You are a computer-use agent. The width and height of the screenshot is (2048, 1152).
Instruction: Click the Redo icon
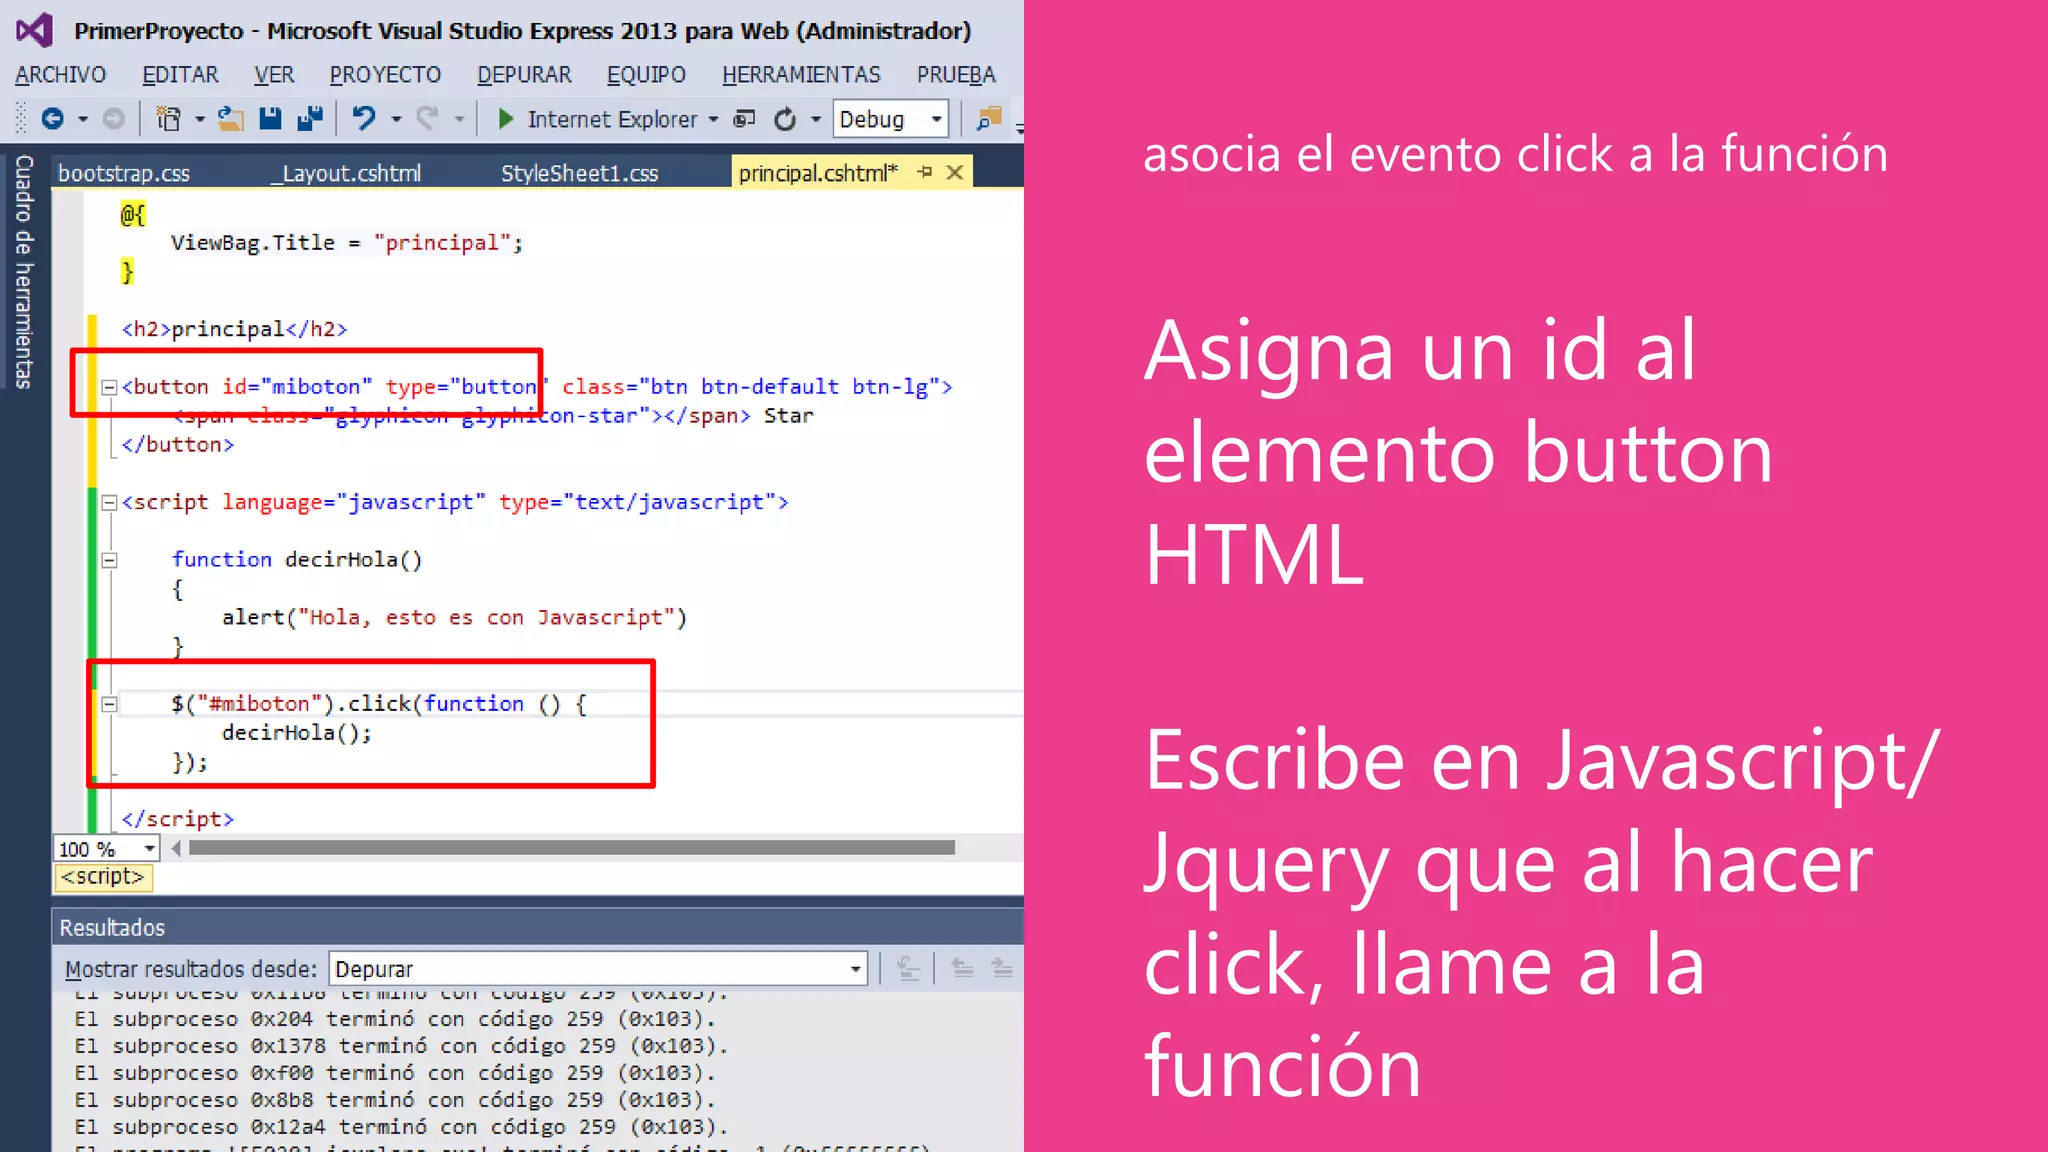click(x=428, y=119)
